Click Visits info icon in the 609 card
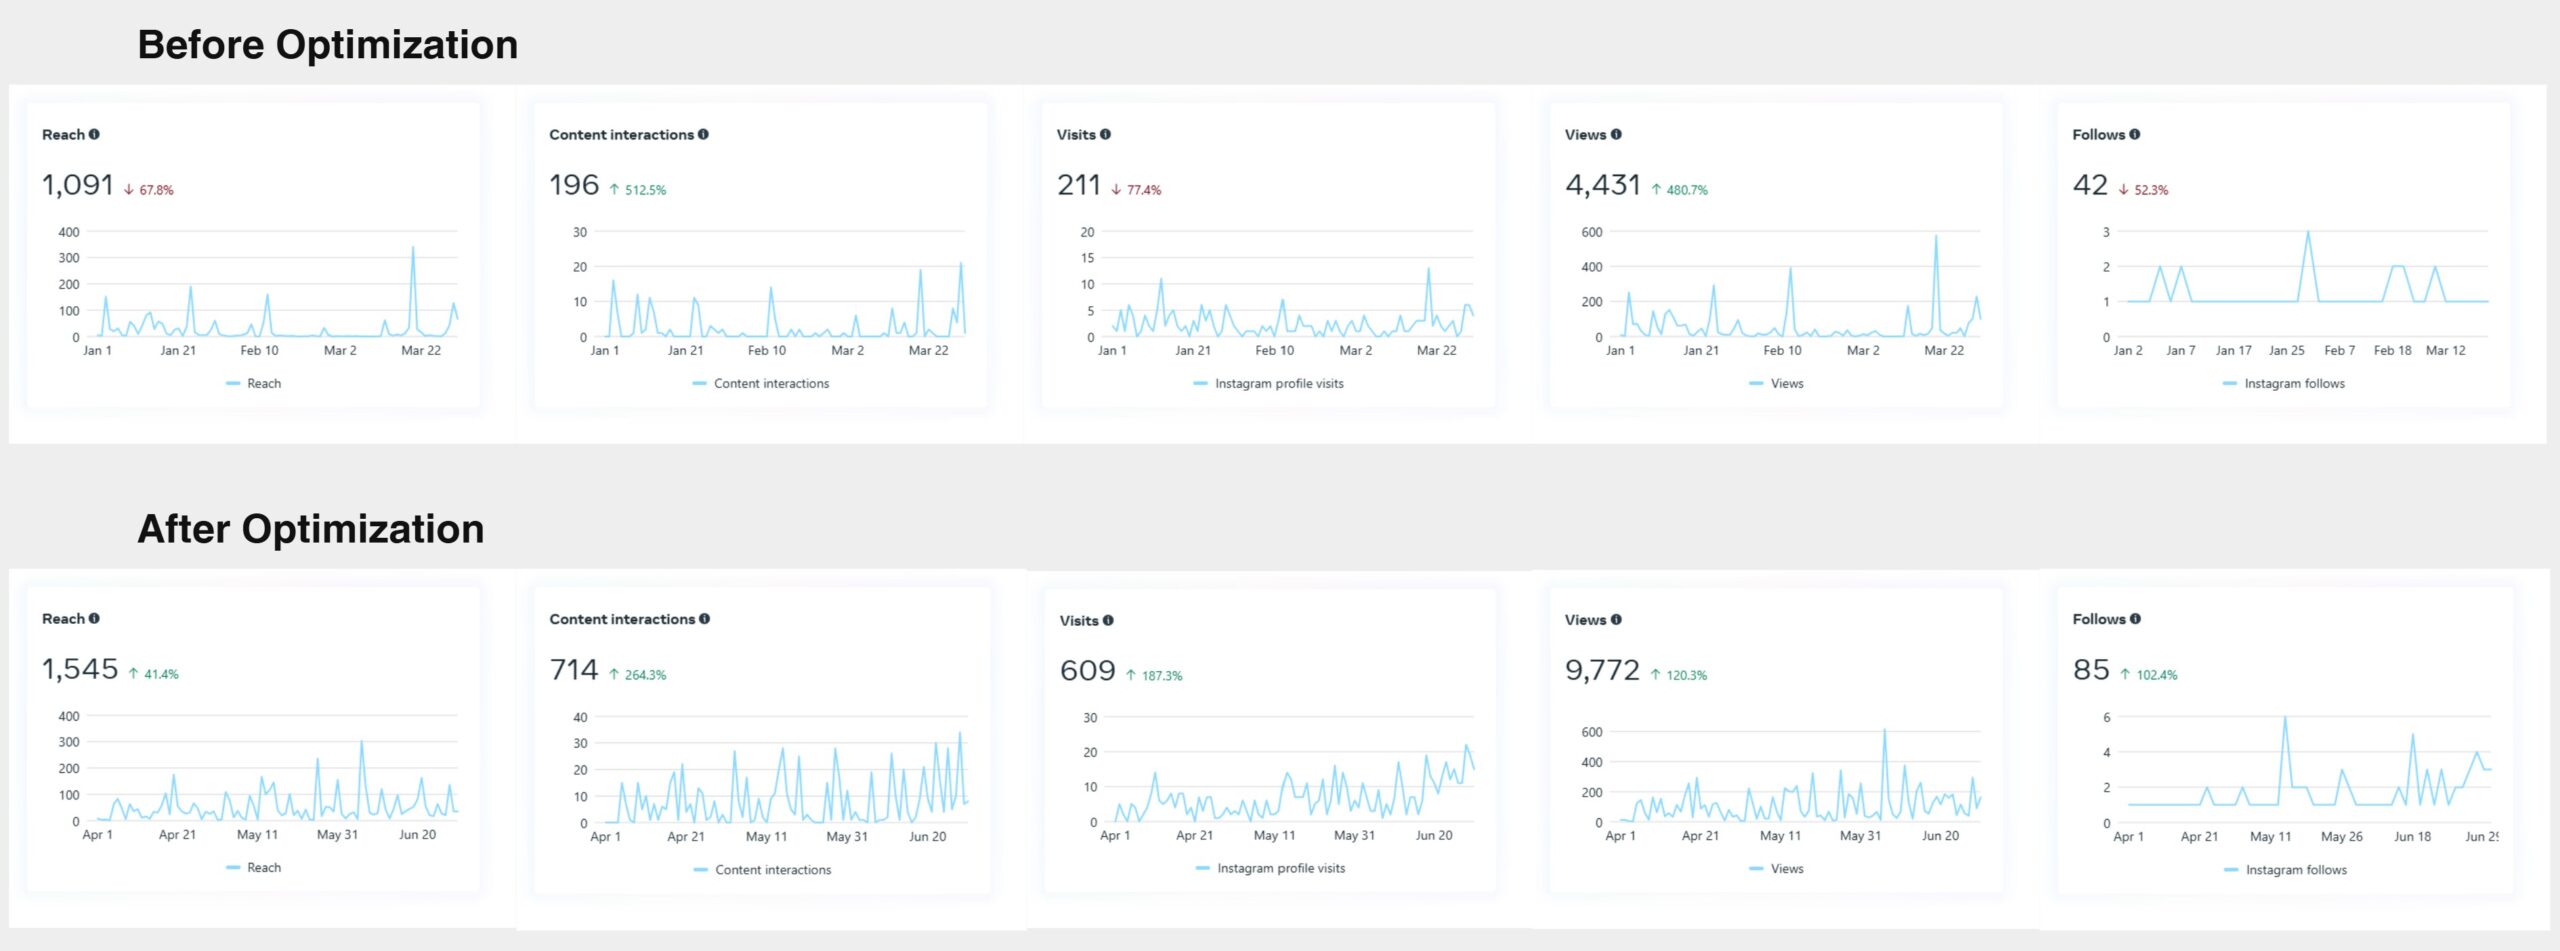This screenshot has height=951, width=2560. 1108,621
